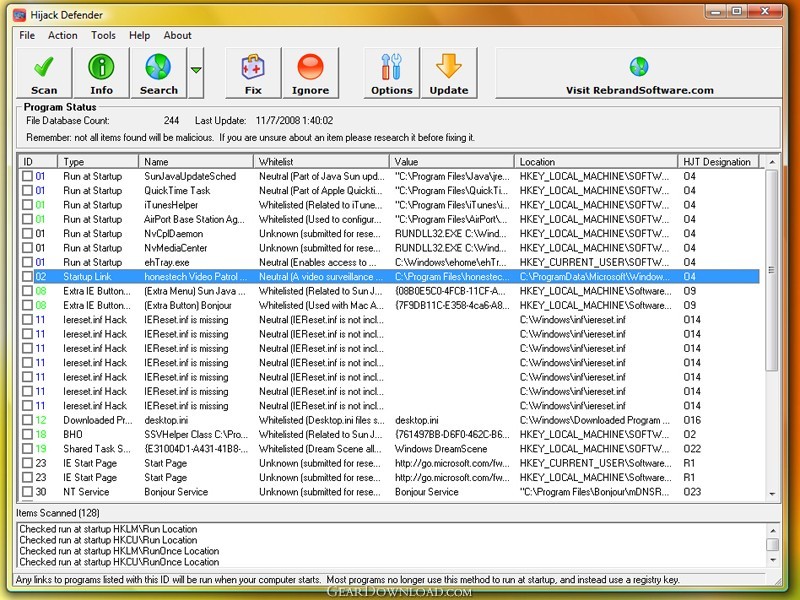
Task: Check the AirPort Base Station row checkbox
Action: (28, 219)
